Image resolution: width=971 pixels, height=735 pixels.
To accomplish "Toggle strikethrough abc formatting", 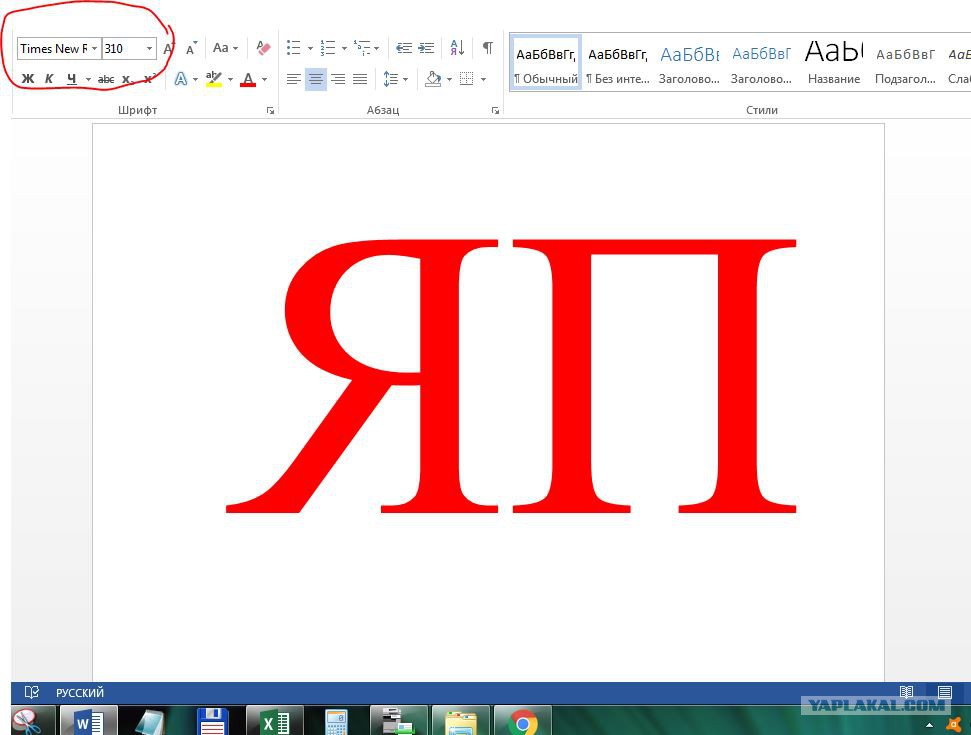I will click(x=106, y=79).
